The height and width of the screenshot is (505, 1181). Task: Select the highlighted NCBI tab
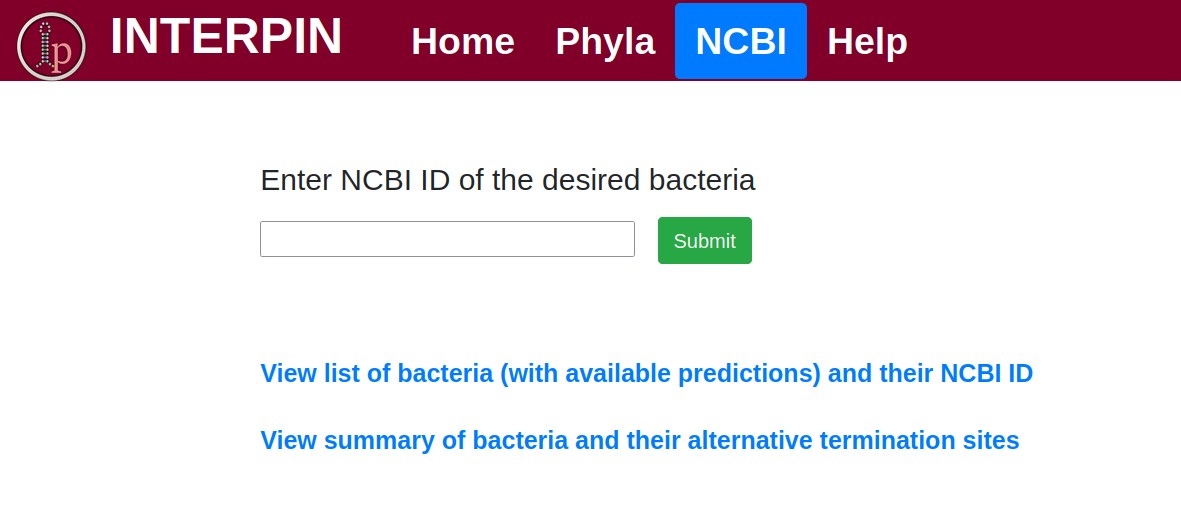click(x=740, y=41)
